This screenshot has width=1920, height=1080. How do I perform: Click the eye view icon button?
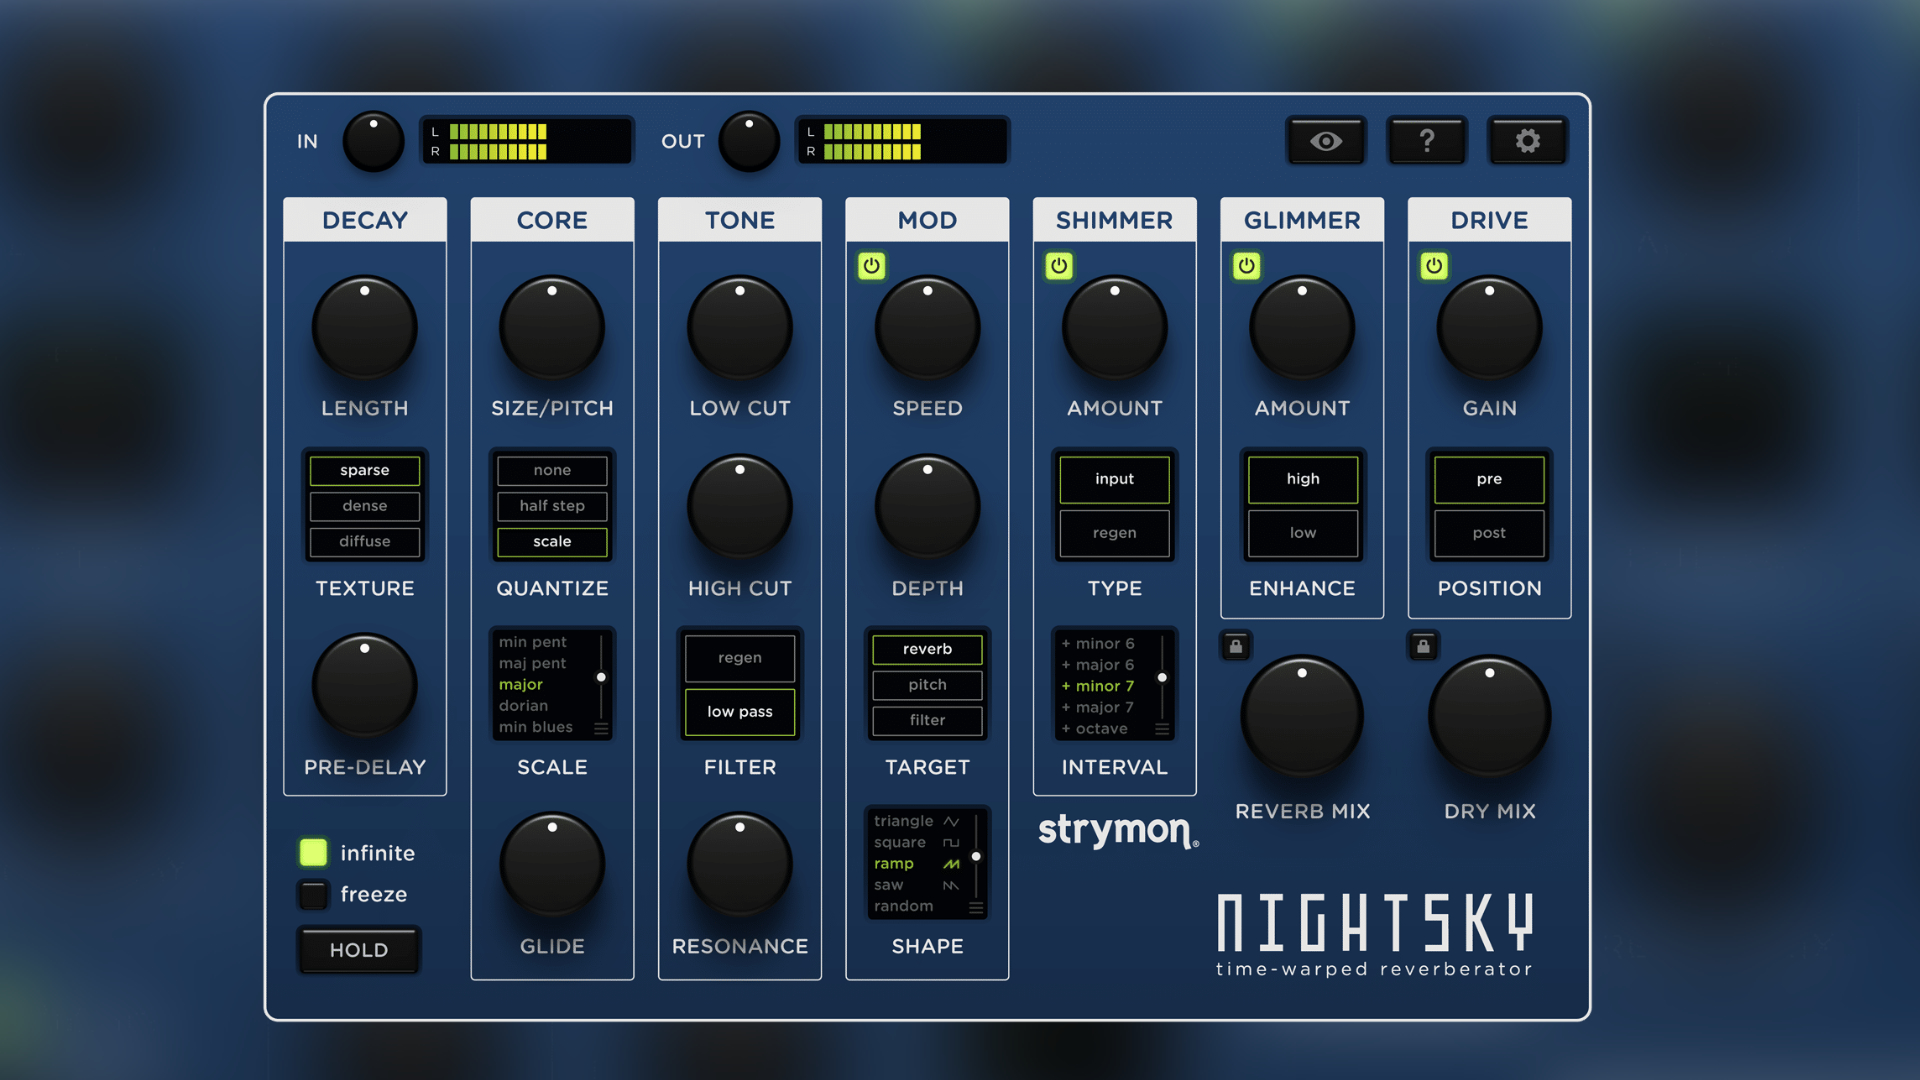coord(1326,141)
